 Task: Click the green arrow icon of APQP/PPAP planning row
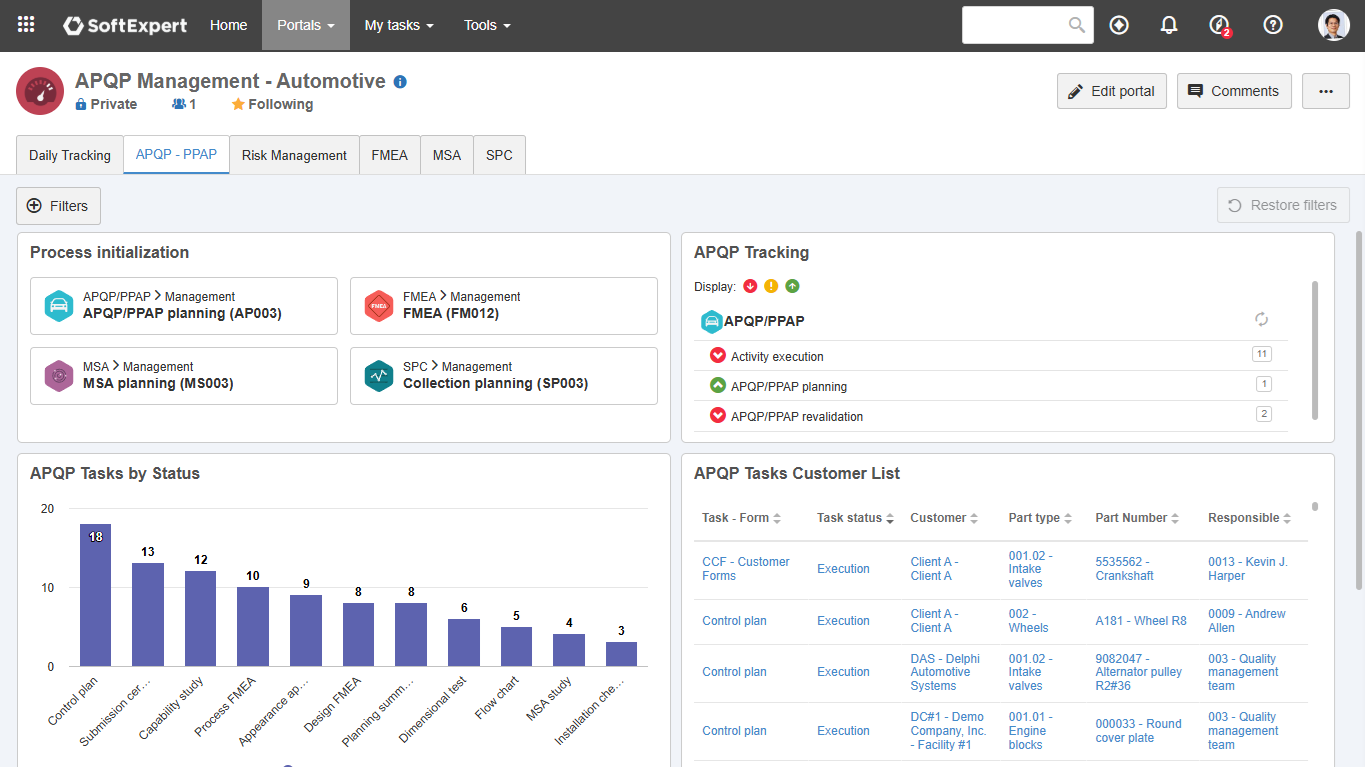[x=717, y=385]
